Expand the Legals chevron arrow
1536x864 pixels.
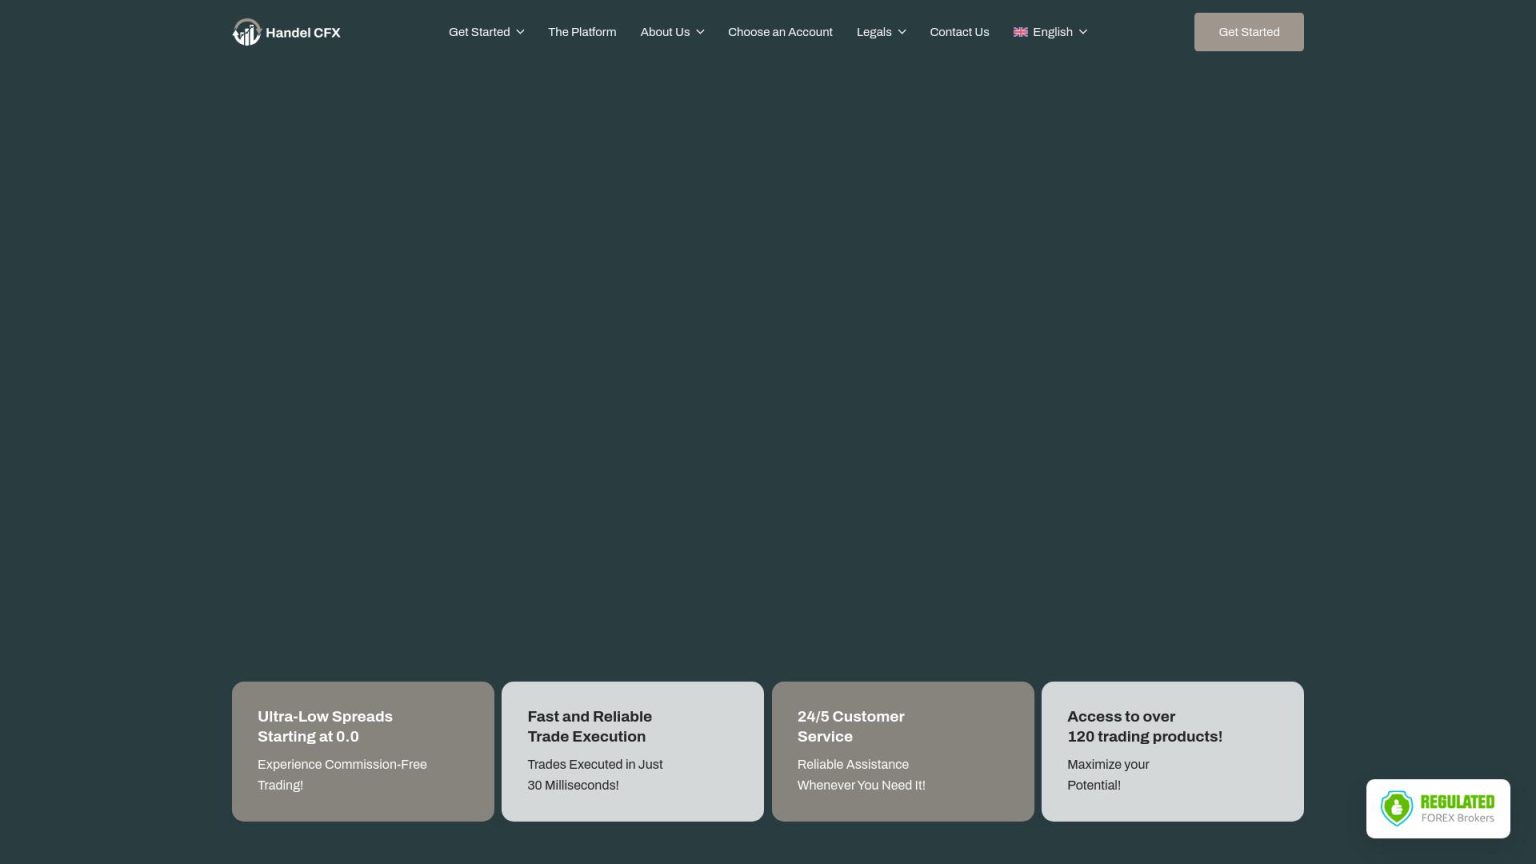click(902, 32)
